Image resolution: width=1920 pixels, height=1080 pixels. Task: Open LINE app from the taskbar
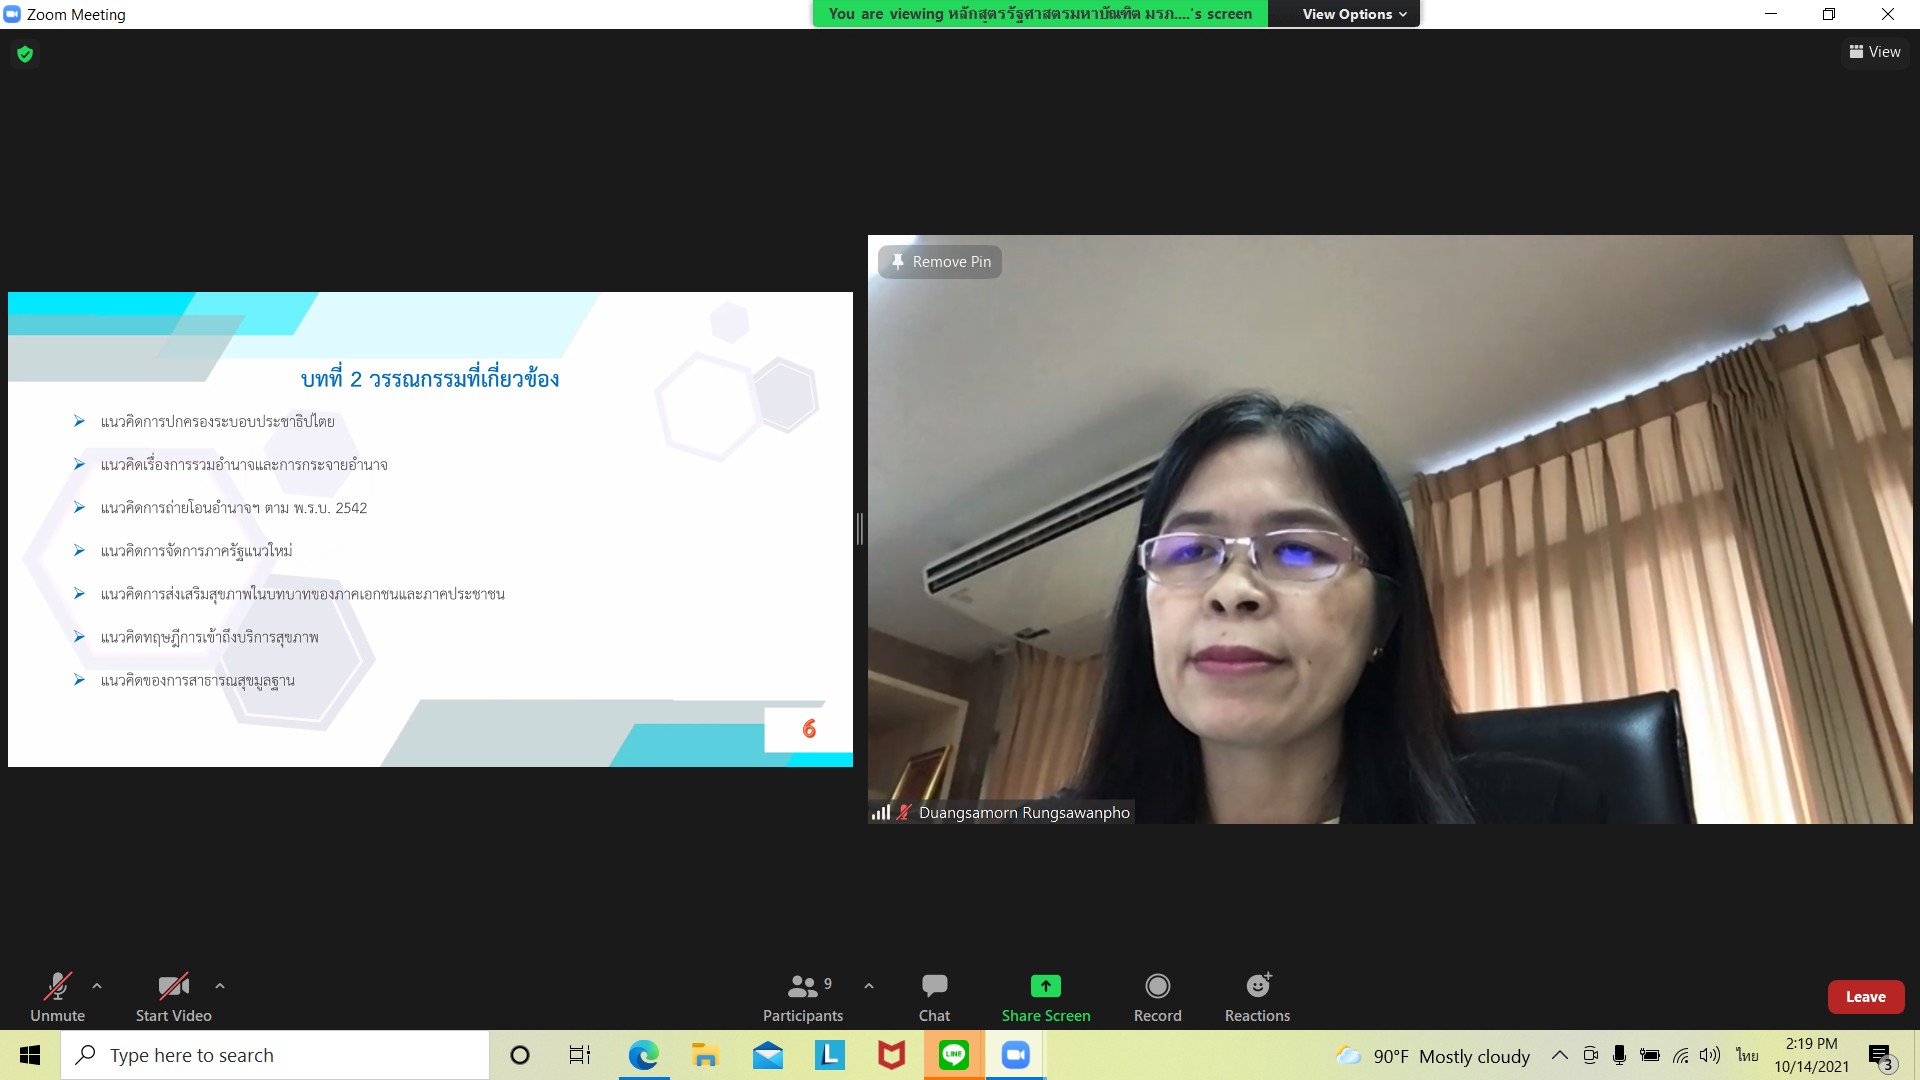953,1055
